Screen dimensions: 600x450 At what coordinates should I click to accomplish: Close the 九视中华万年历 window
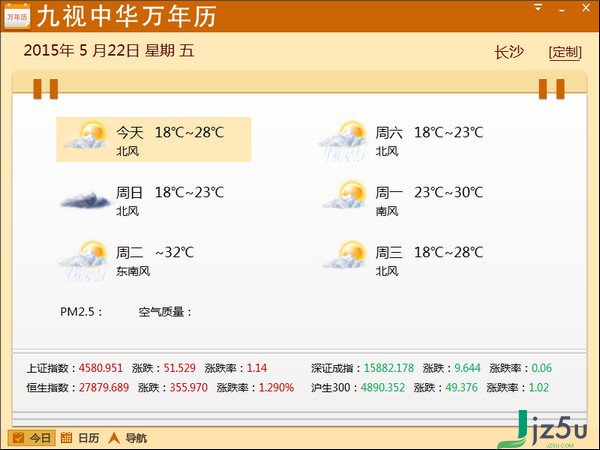[586, 8]
